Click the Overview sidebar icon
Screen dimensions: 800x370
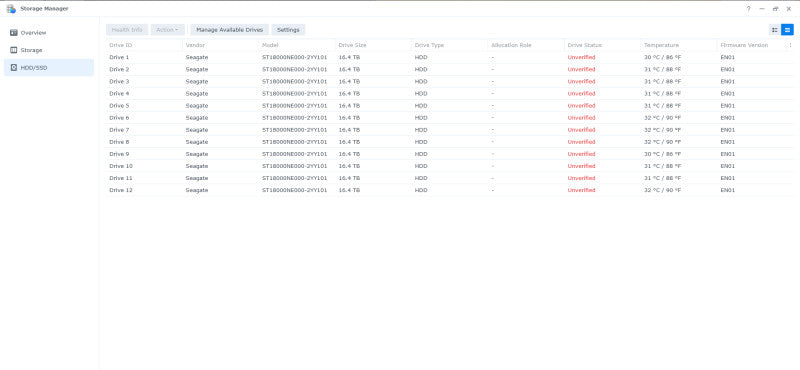14,33
